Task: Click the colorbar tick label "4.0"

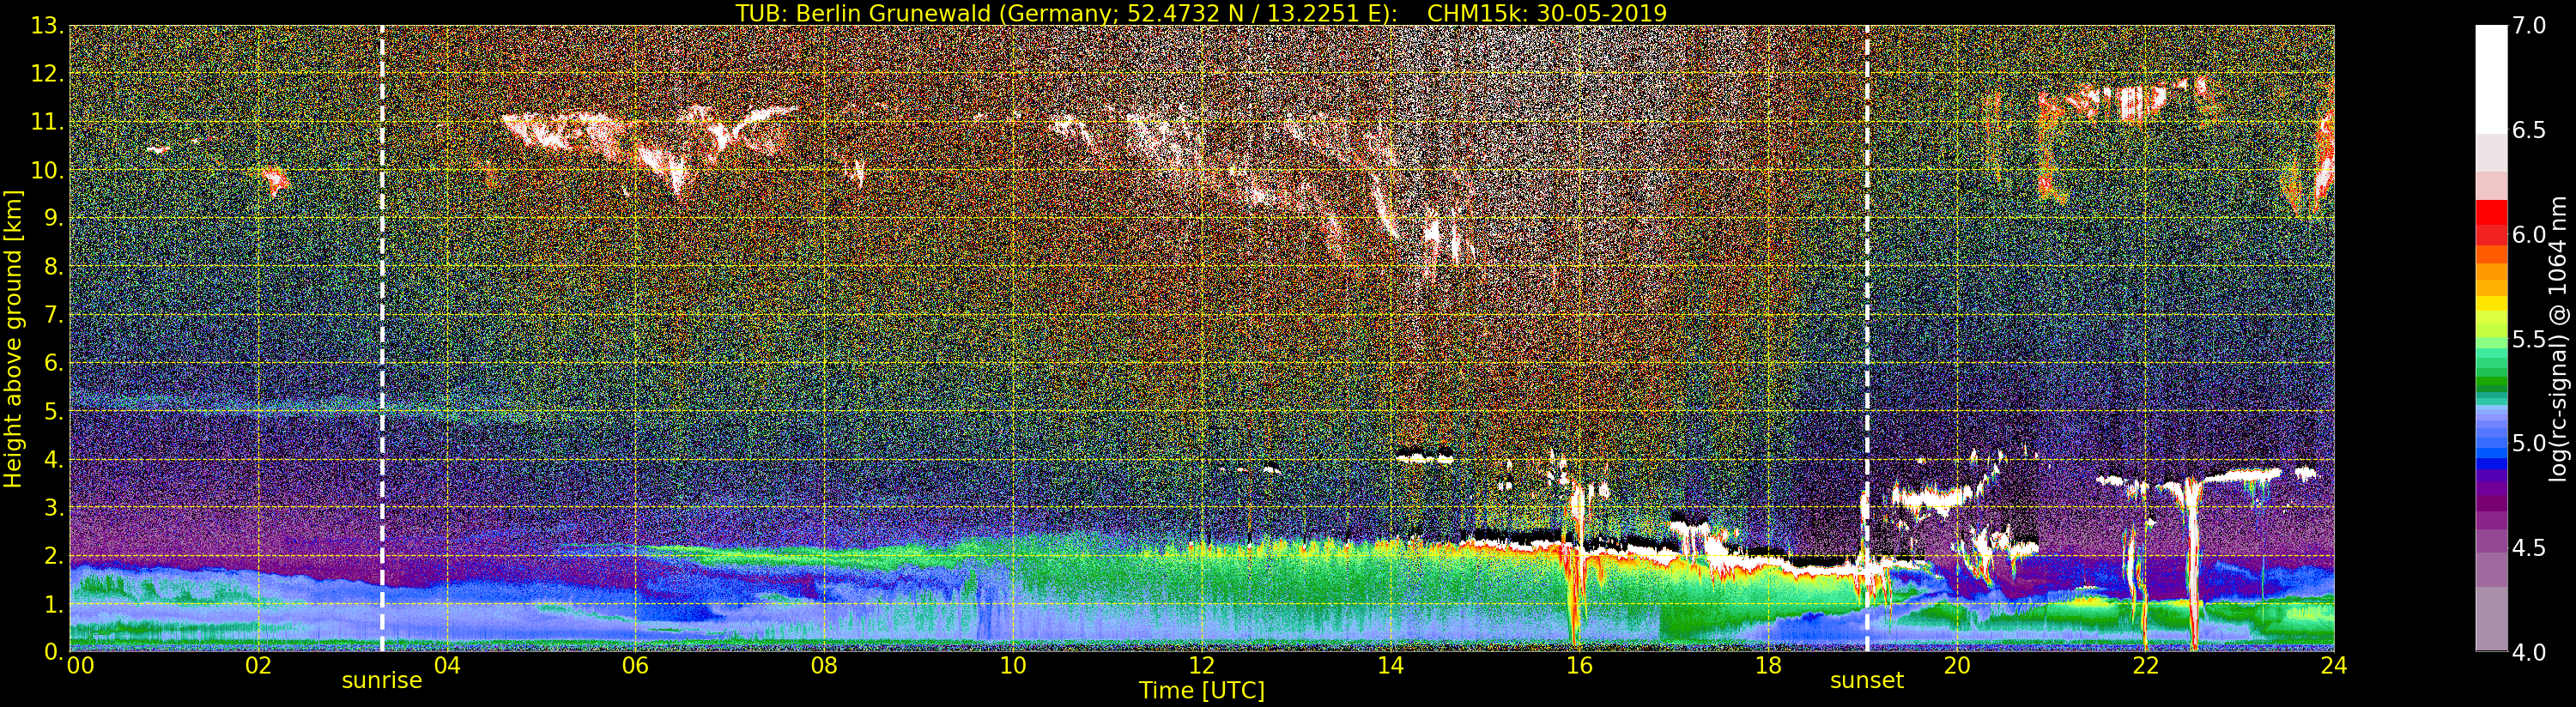Action: [2530, 652]
